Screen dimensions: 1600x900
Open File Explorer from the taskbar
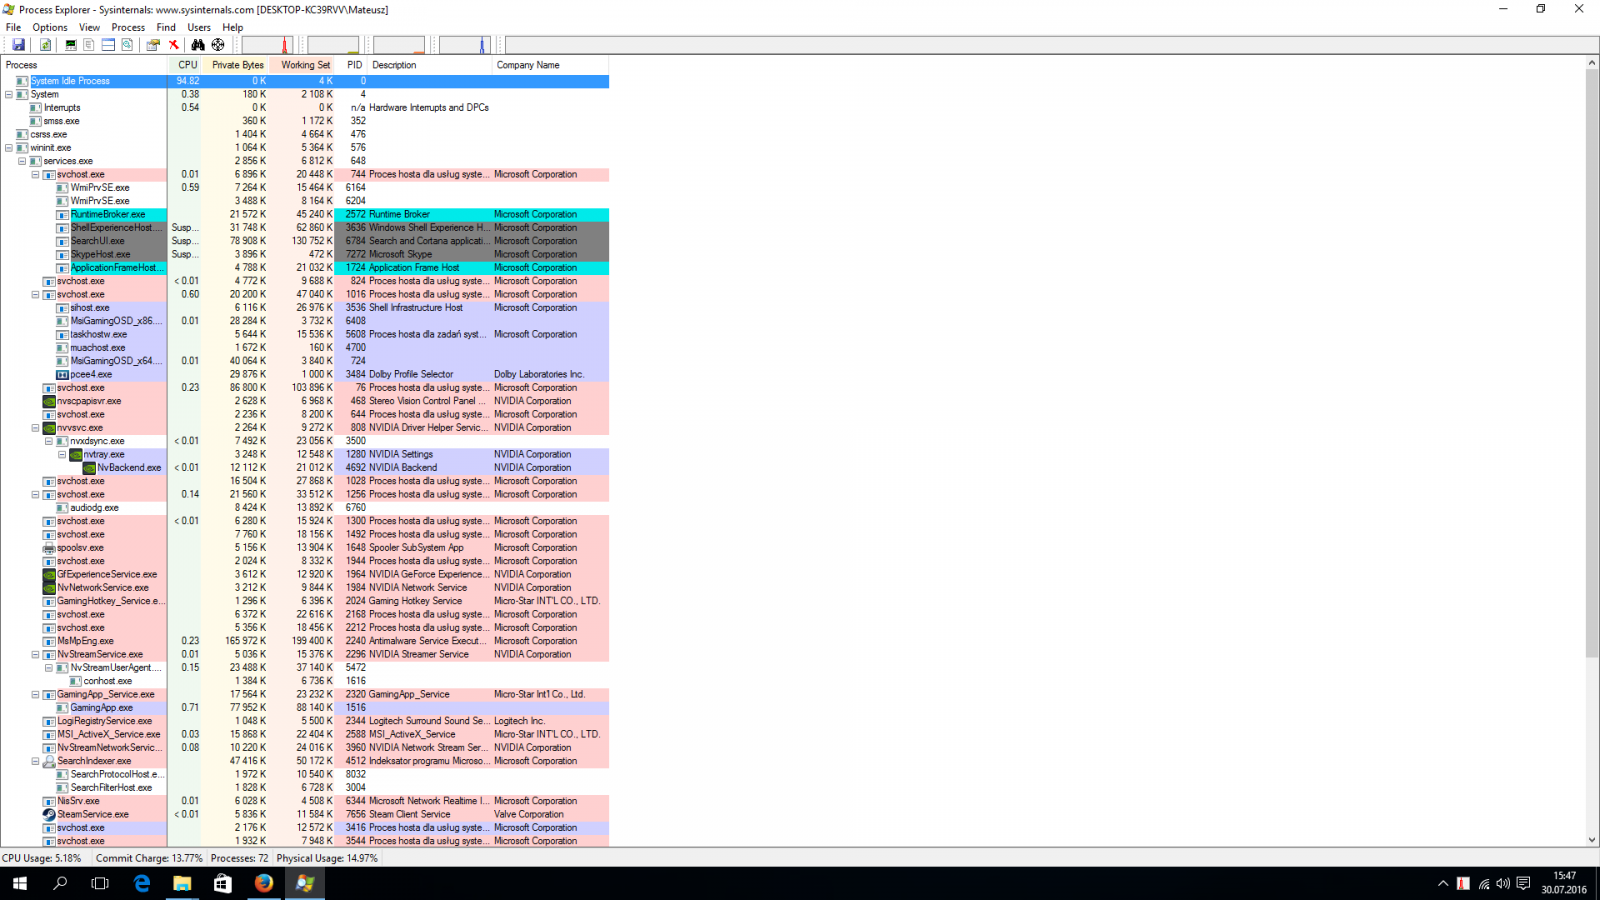pyautogui.click(x=182, y=883)
